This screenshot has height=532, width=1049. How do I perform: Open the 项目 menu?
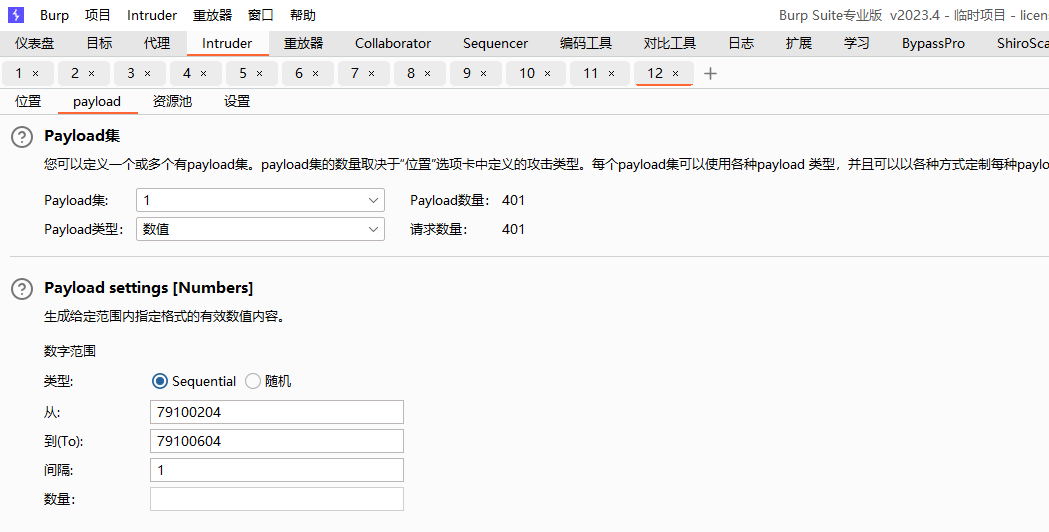[98, 15]
